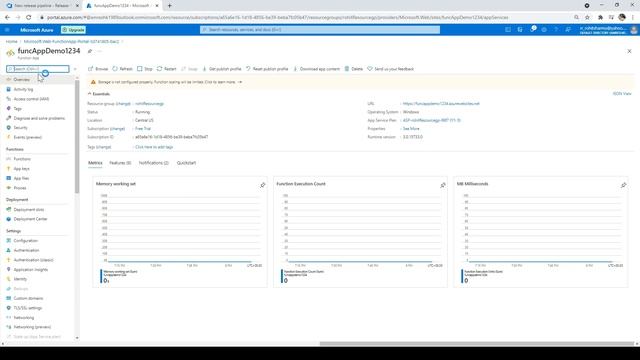
Task: Click Reset publish profile
Action: [267, 69]
